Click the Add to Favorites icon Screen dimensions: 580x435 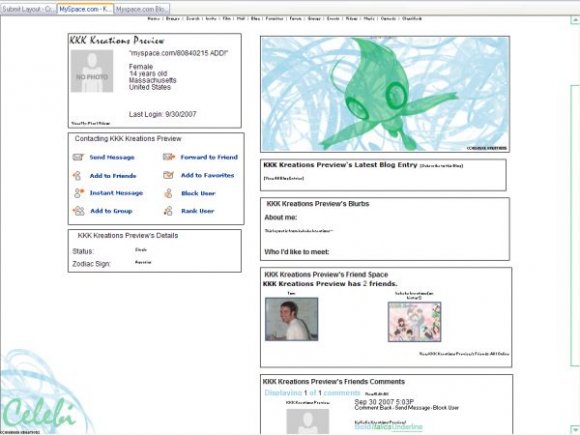pos(168,175)
